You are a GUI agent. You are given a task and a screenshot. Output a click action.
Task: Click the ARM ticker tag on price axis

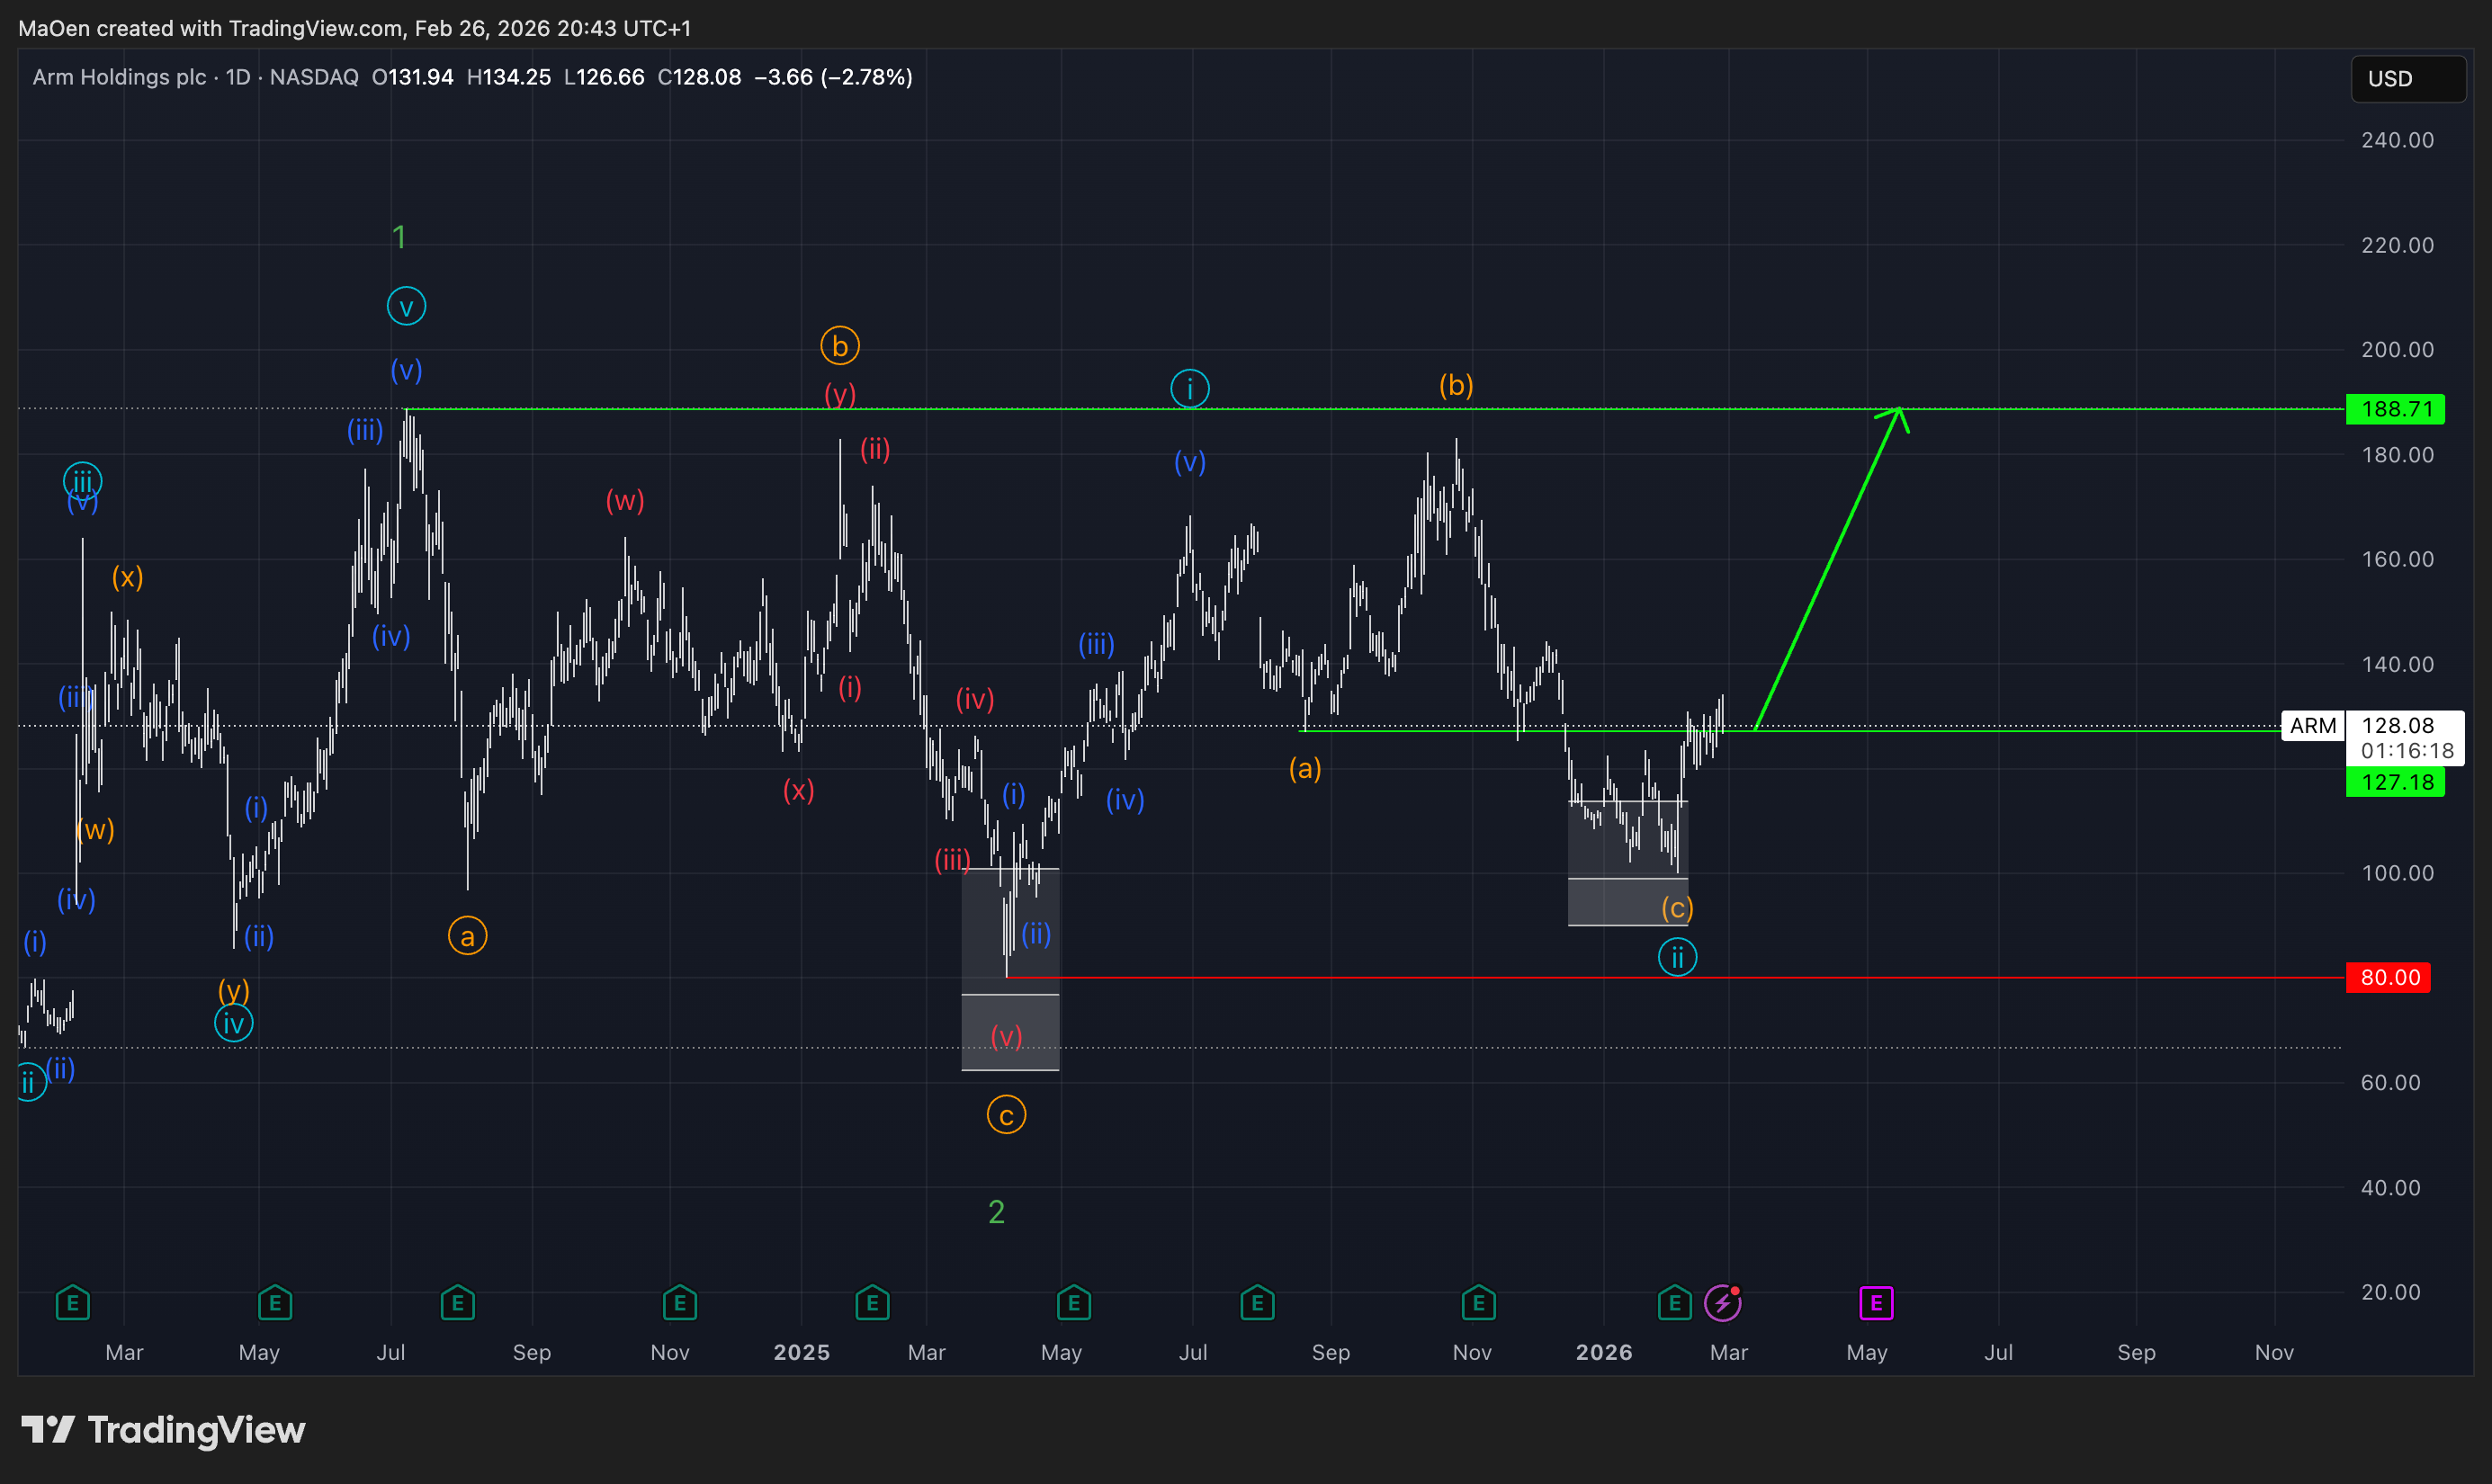tap(2312, 725)
